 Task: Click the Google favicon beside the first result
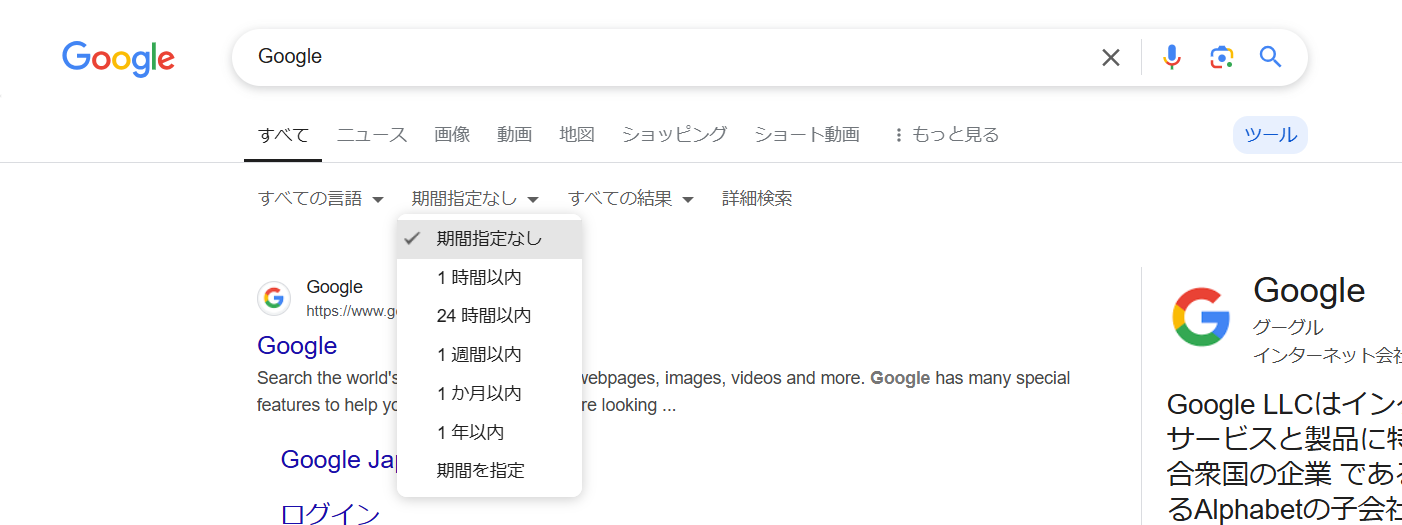pyautogui.click(x=274, y=298)
